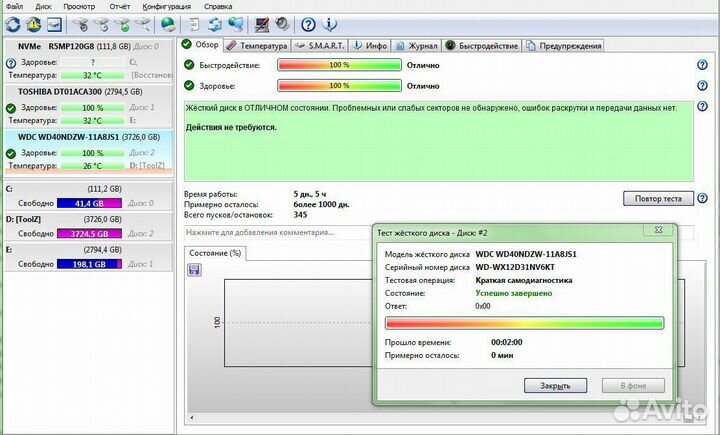Viewport: 720px width, 435px height.
Task: Click the floppy save icon above chart
Action: point(194,270)
